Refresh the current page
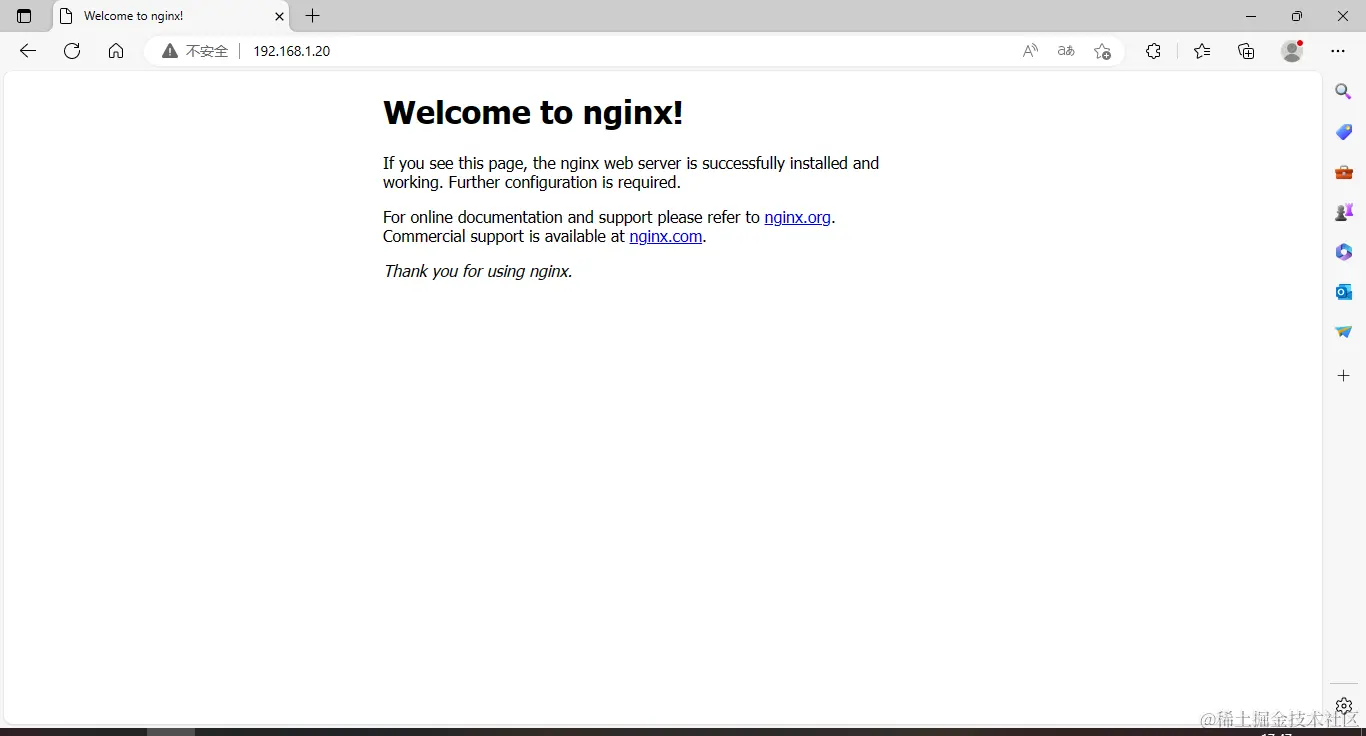1366x736 pixels. point(72,51)
